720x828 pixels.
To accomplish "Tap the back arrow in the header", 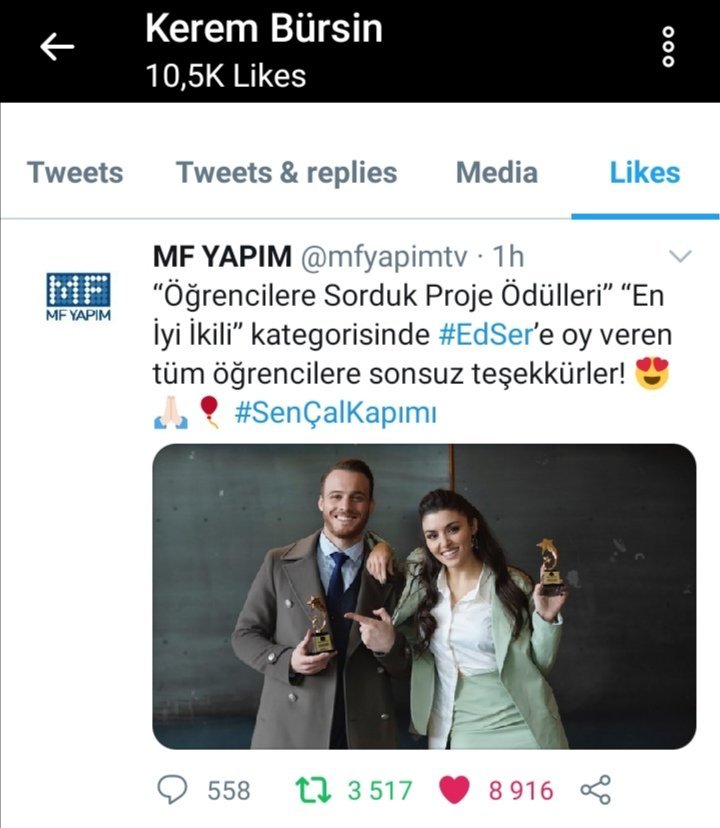I will 57,47.
